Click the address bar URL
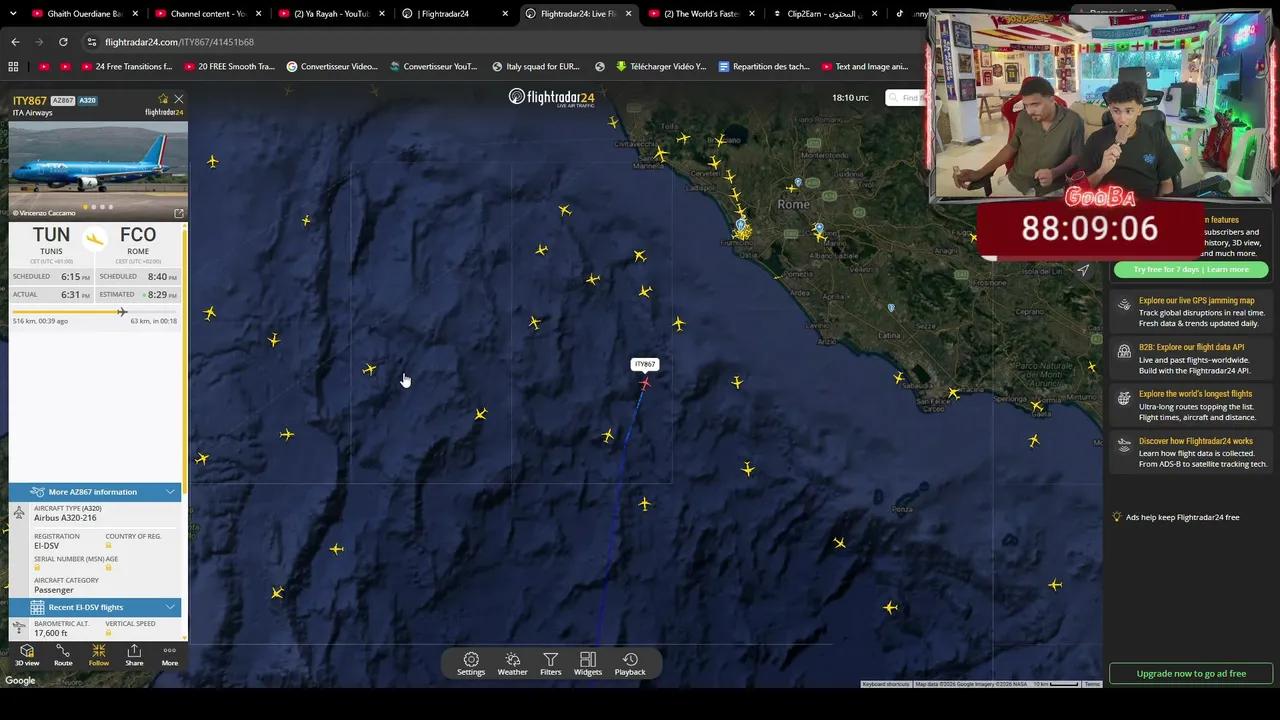This screenshot has height=720, width=1280. [x=180, y=42]
